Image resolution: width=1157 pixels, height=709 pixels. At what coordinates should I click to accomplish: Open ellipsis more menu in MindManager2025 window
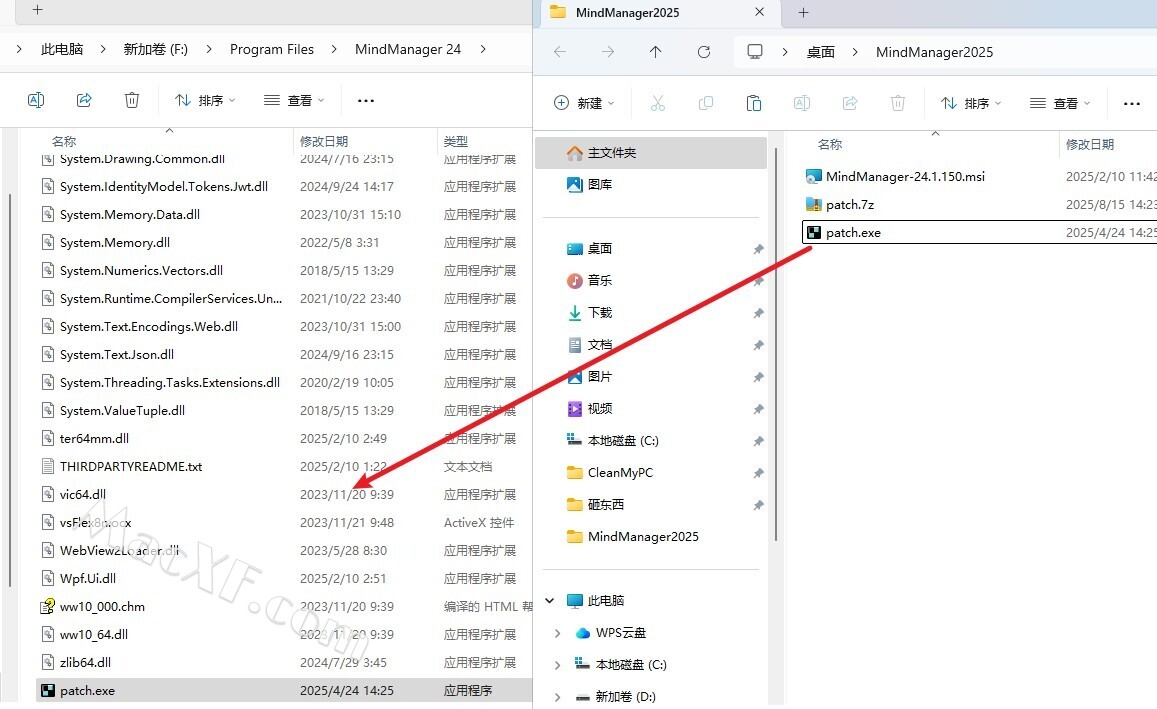point(1132,103)
